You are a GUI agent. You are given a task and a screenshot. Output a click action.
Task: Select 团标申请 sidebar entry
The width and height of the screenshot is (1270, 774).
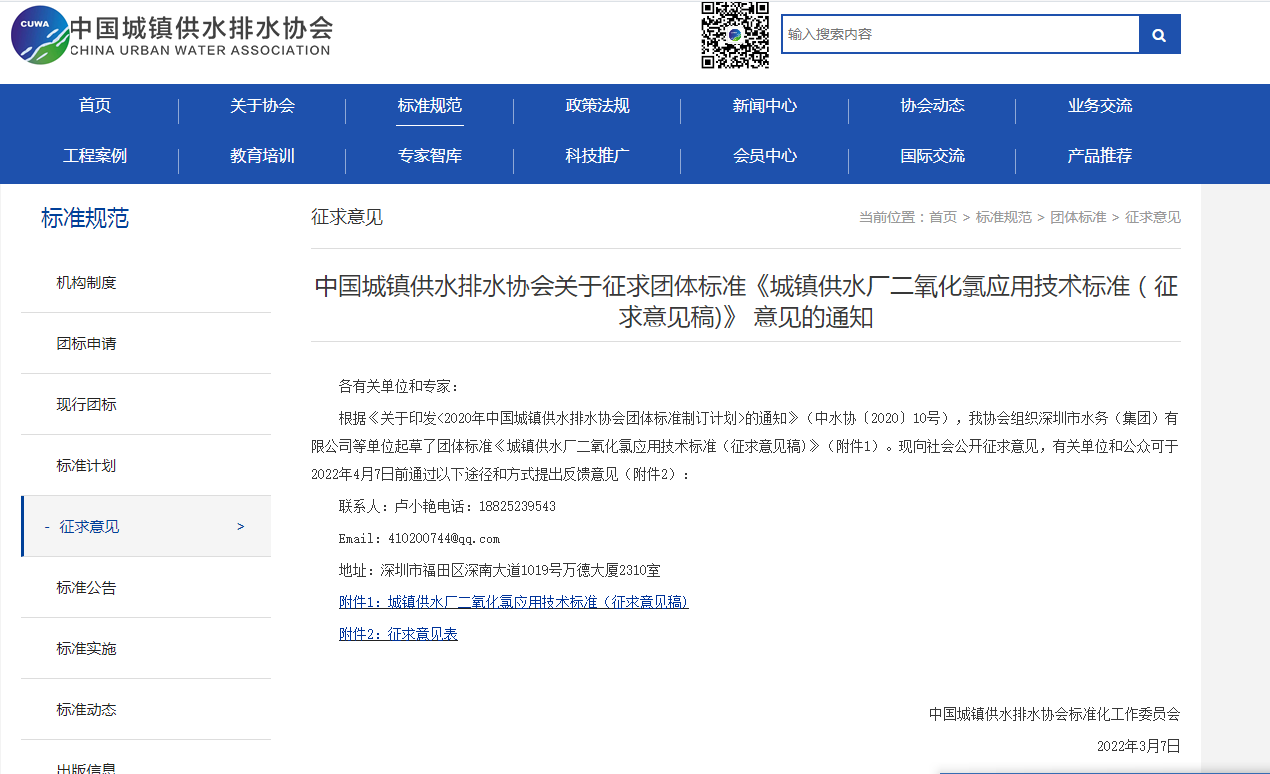87,344
